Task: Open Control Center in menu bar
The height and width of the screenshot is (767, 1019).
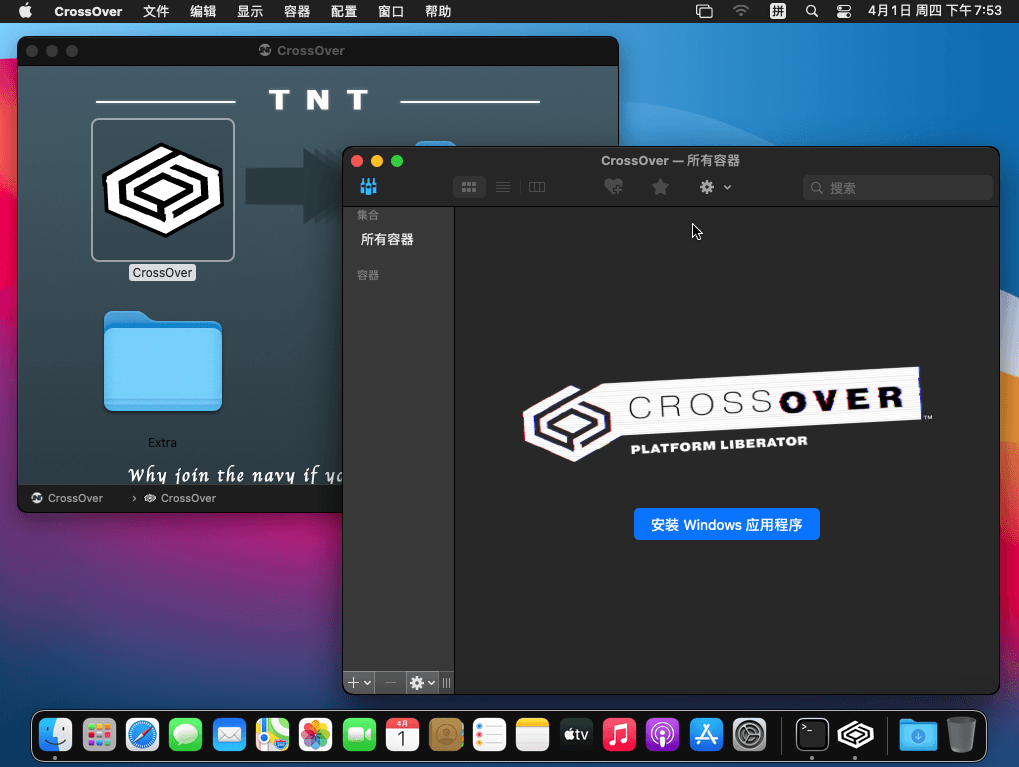Action: 844,11
